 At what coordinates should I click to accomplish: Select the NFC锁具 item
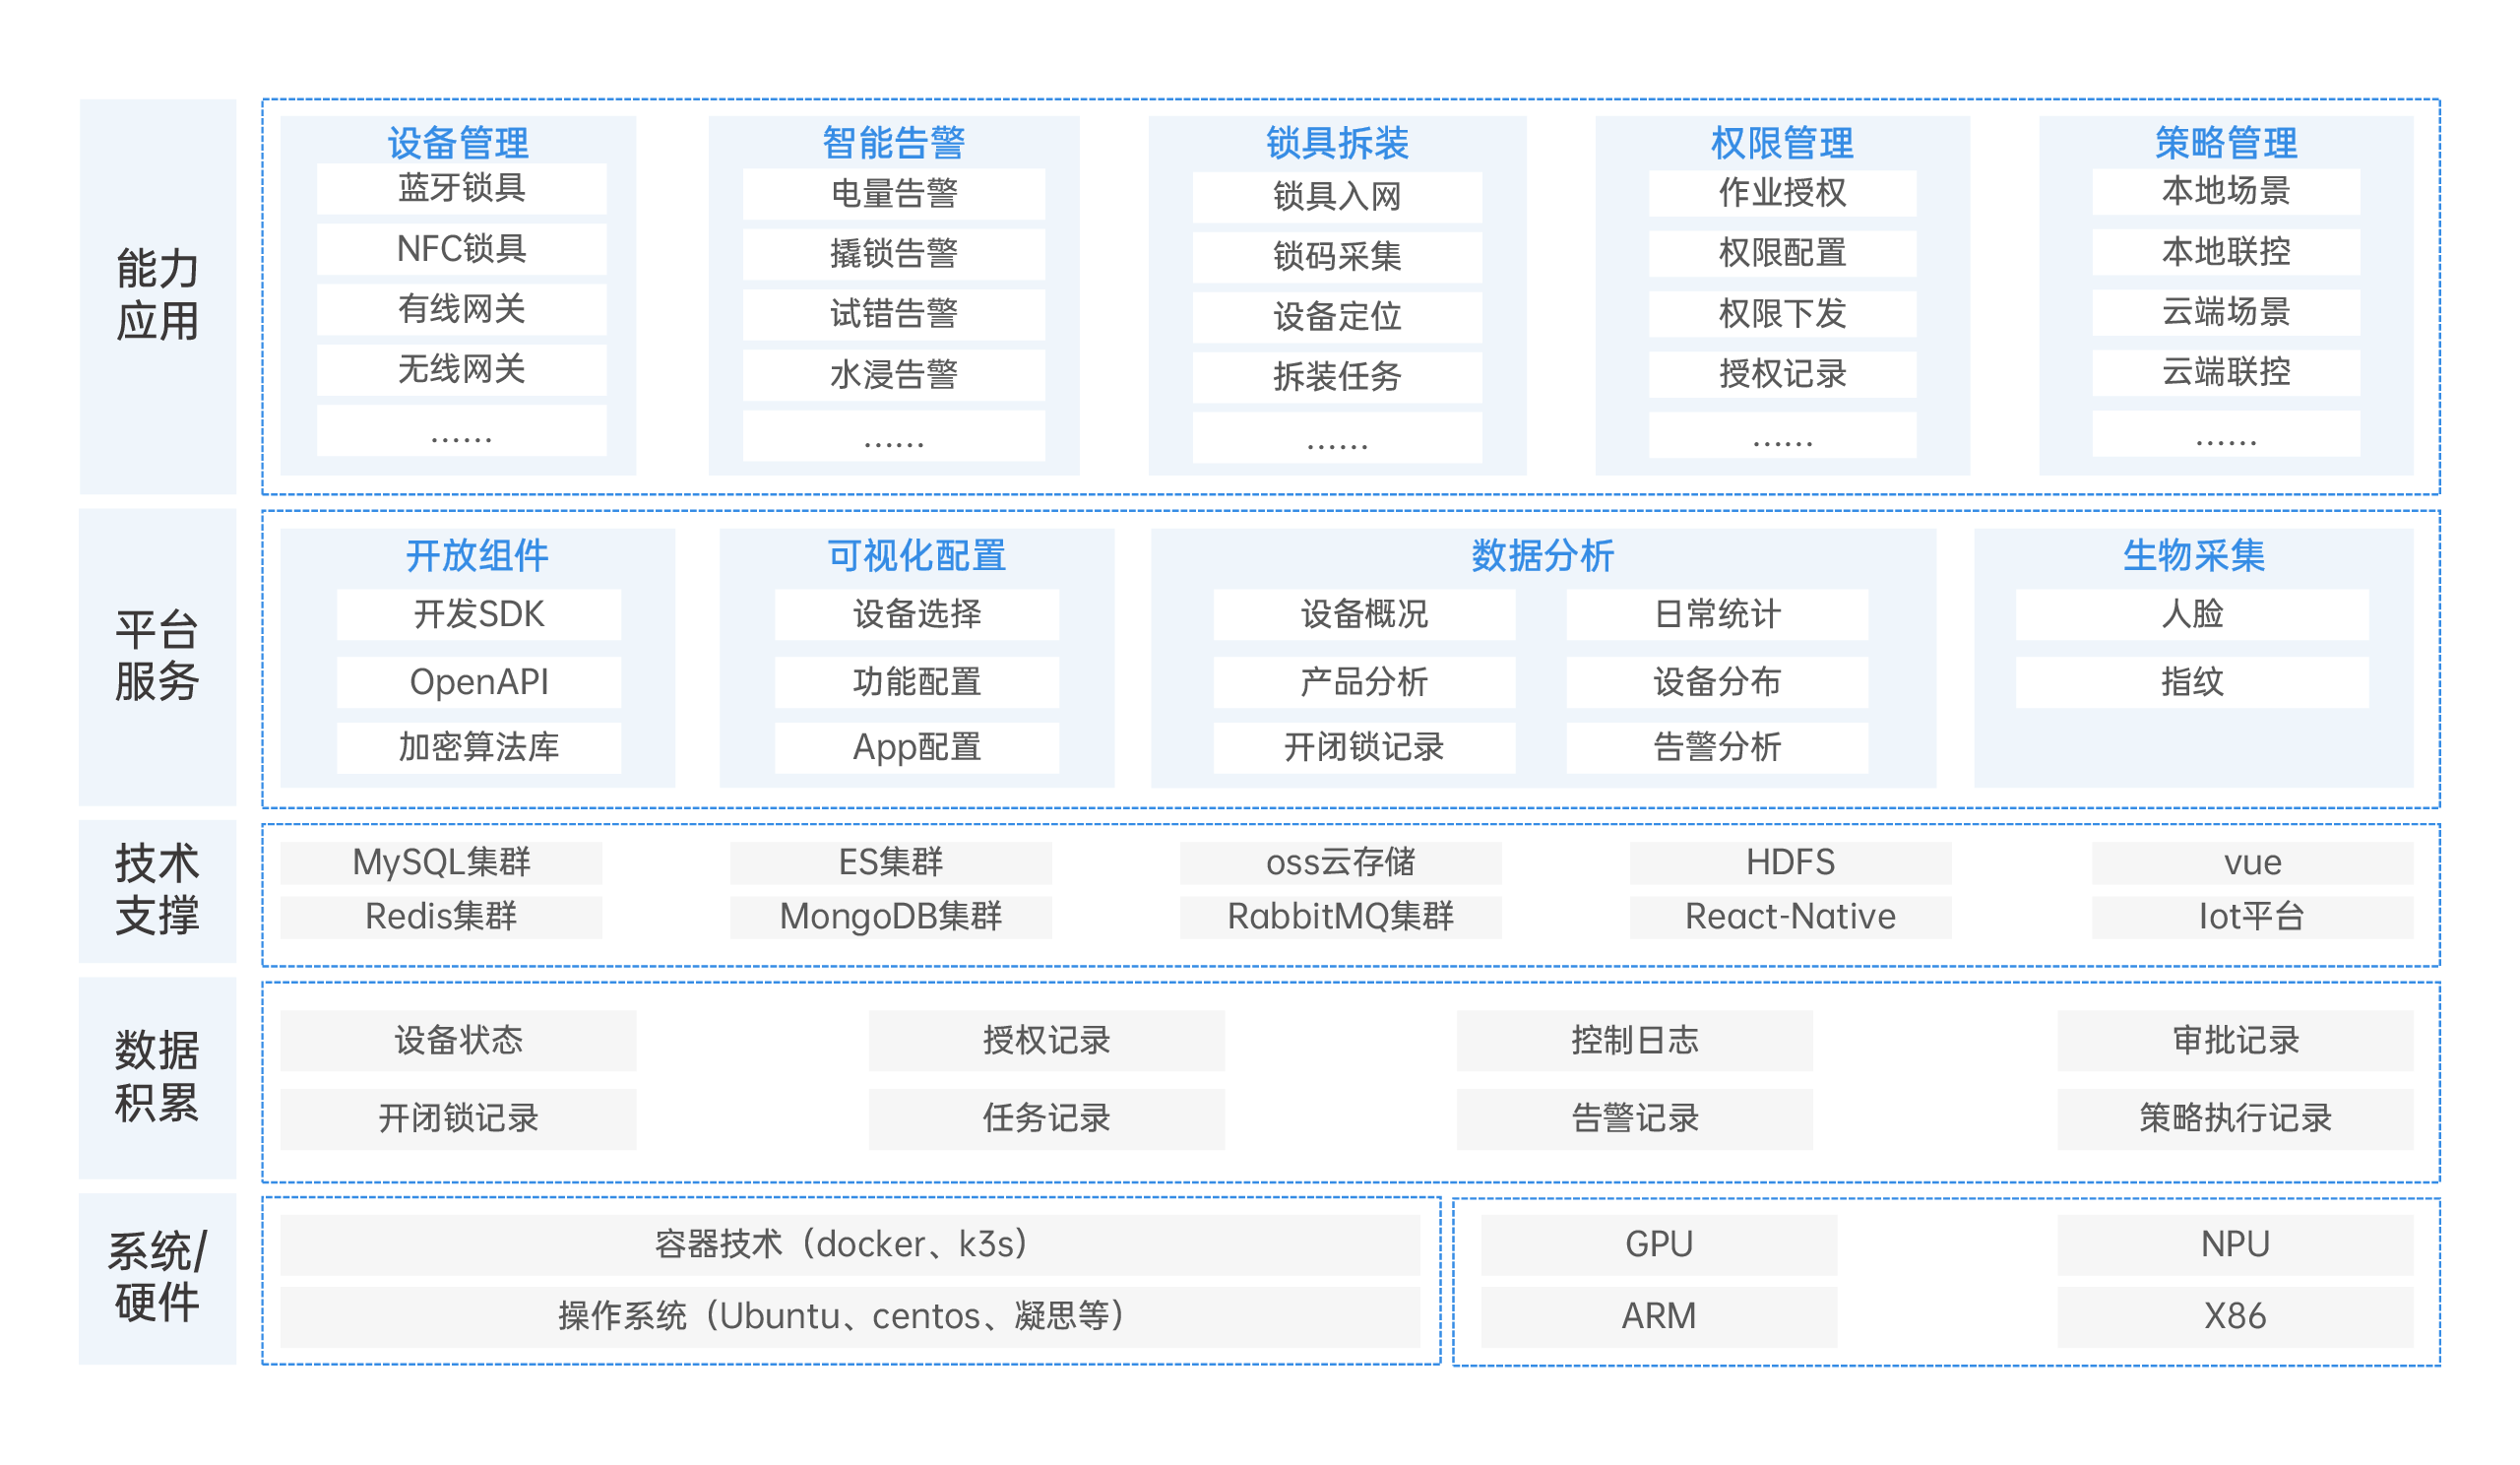click(461, 249)
